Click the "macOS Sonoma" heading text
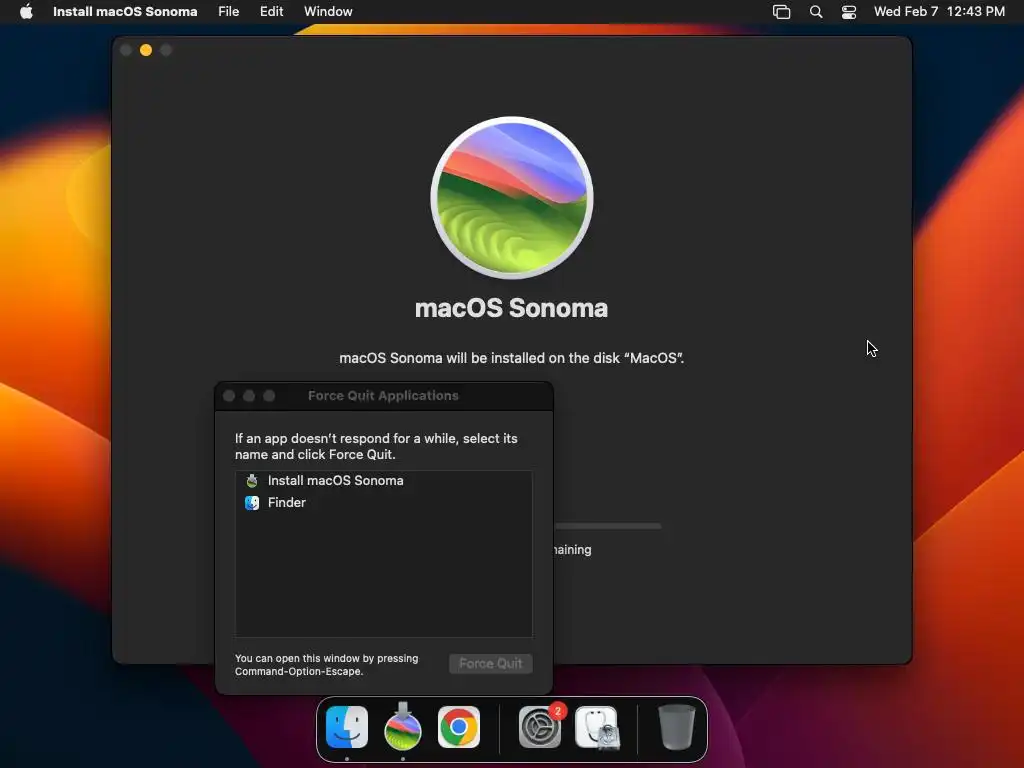Screen dimensions: 1024x768 pos(511,308)
